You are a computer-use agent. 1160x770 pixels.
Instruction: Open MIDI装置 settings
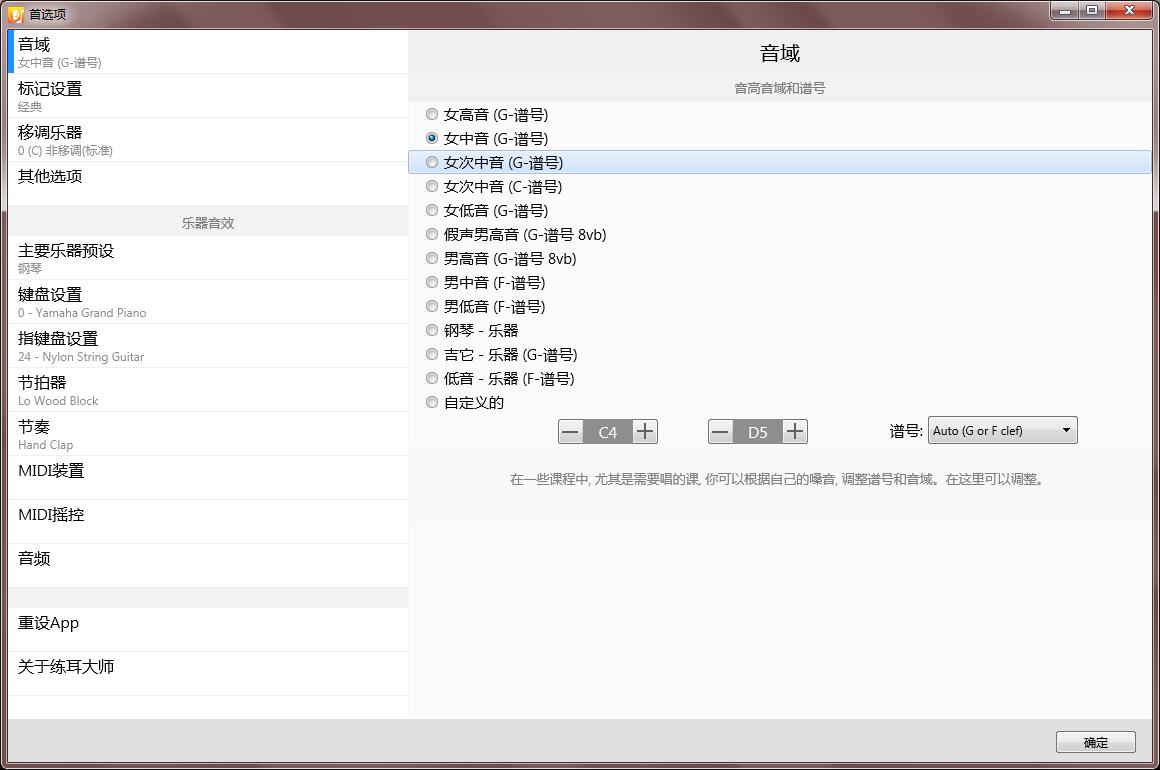[209, 478]
